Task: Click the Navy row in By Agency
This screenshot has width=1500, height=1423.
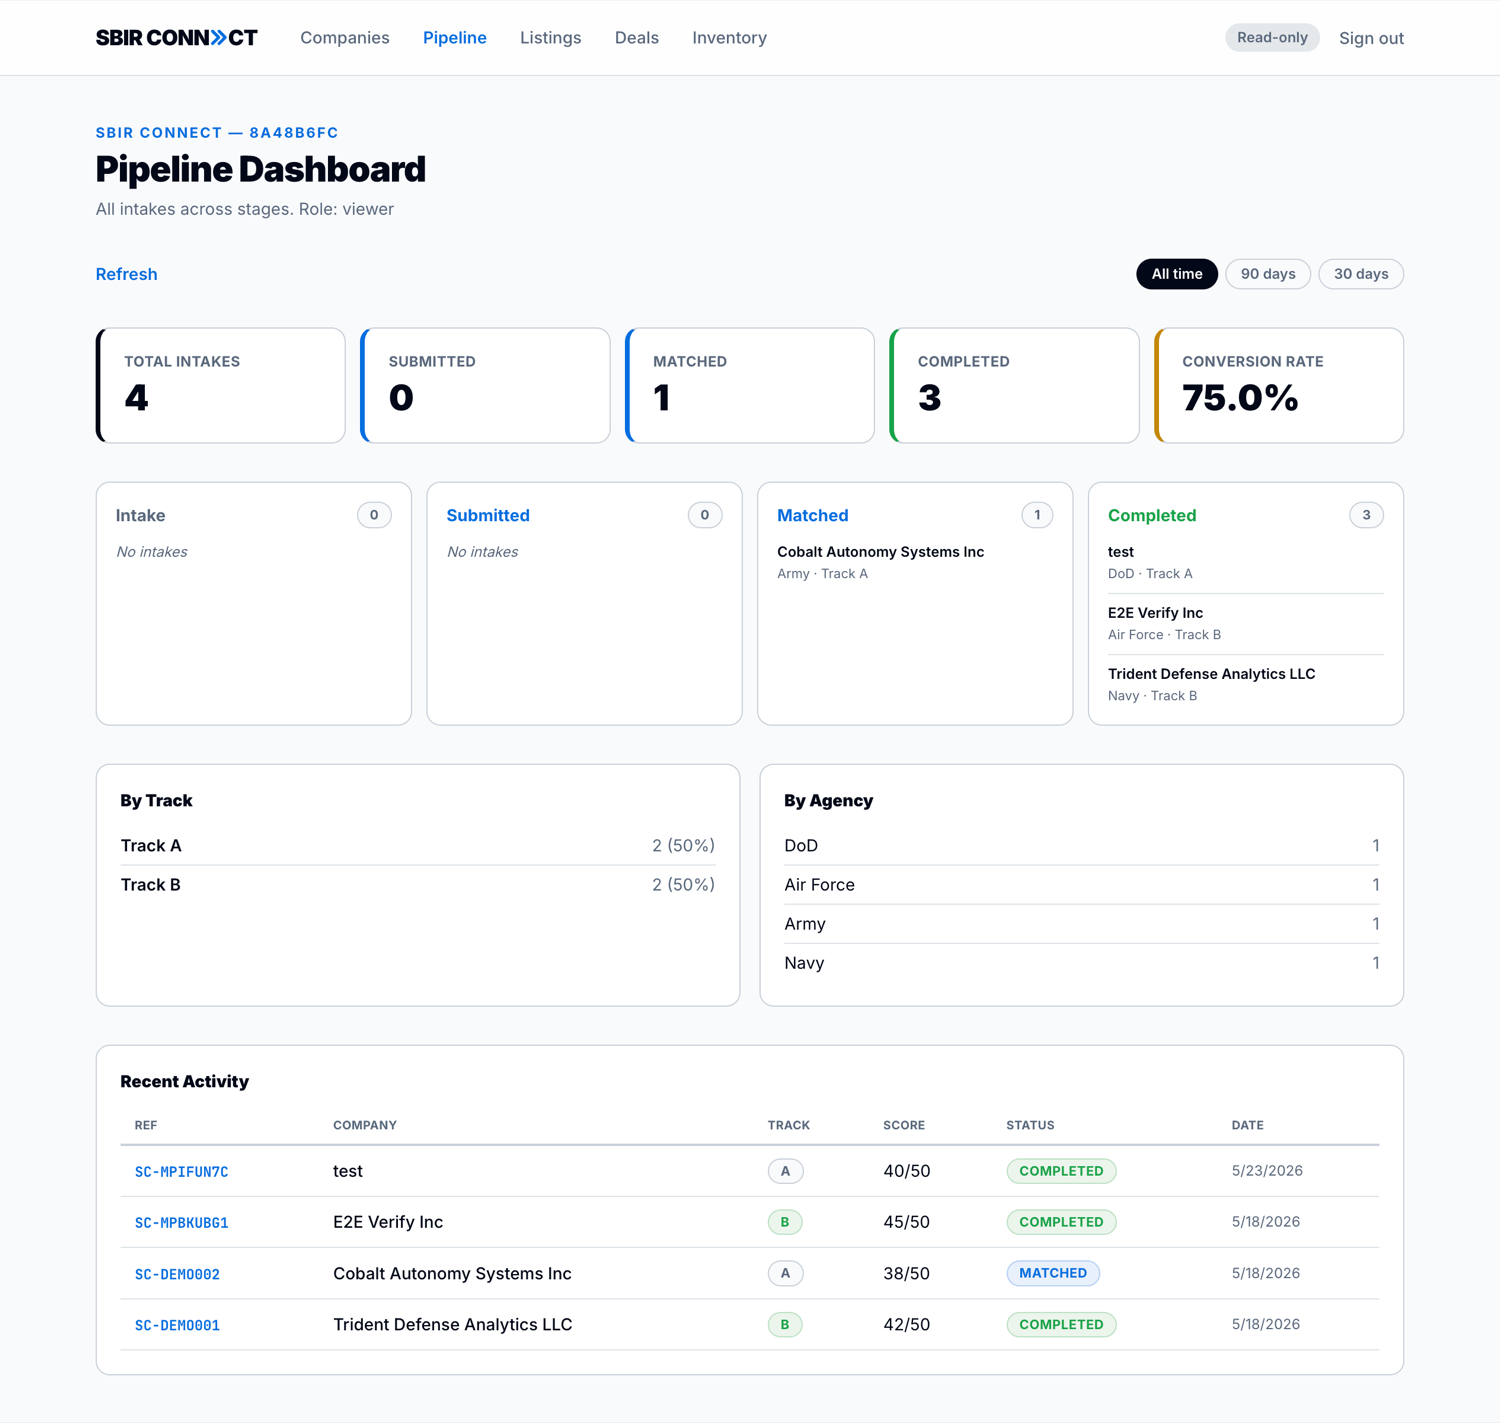Action: tap(1082, 963)
